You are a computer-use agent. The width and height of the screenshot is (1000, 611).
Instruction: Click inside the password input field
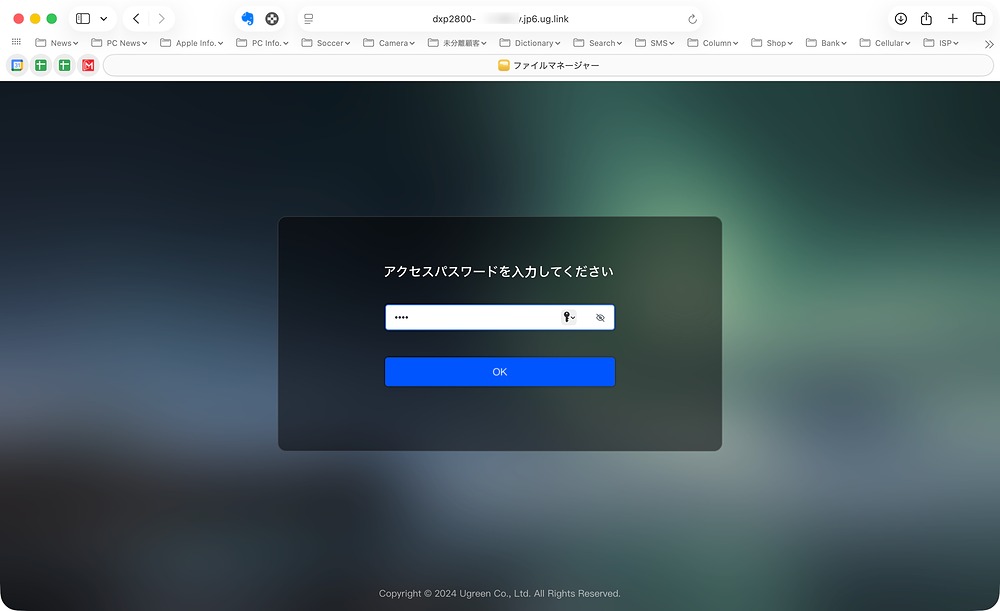pos(470,317)
